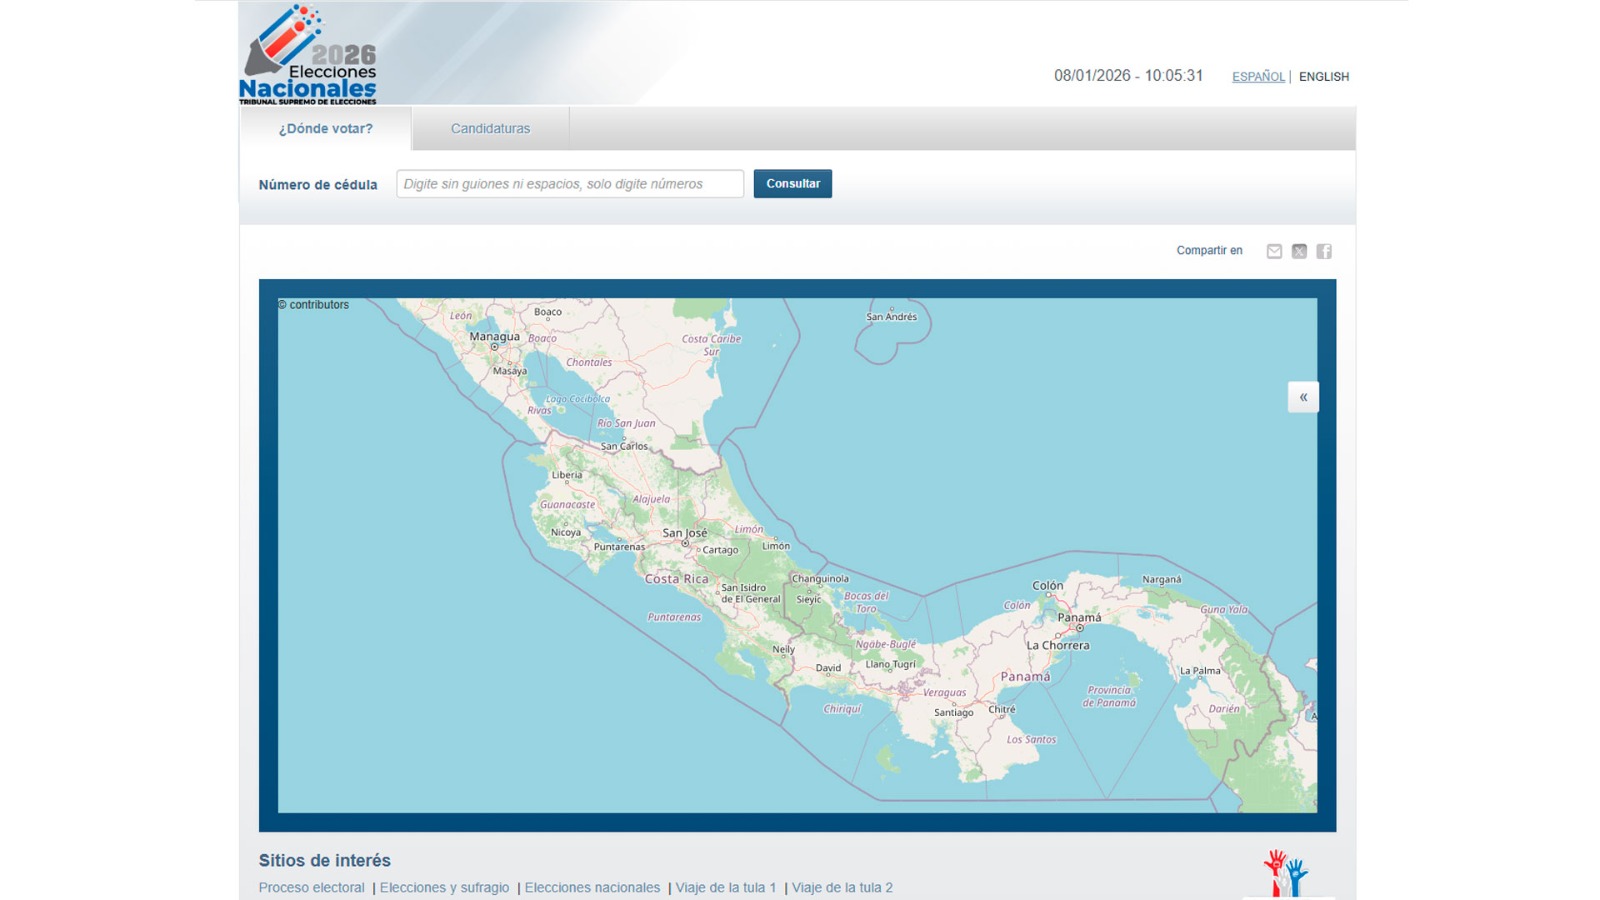Screen dimensions: 1600x900
Task: Share on Facebook icon
Action: (x=1324, y=251)
